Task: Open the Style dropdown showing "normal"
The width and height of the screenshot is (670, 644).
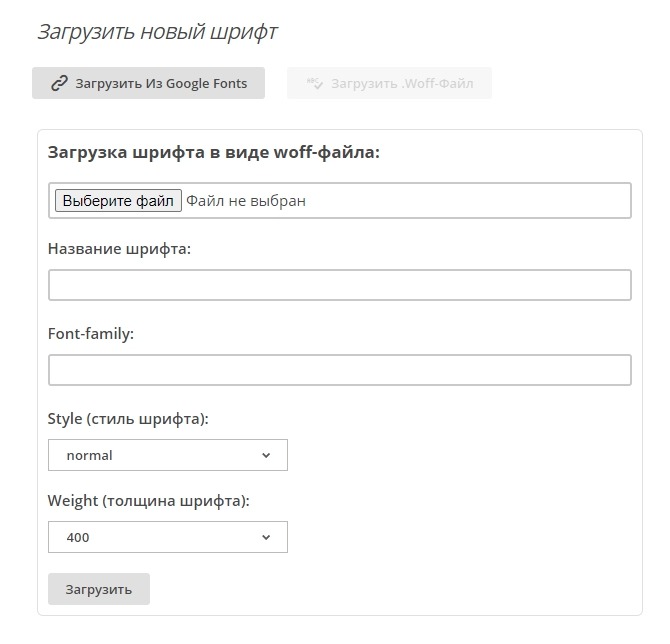Action: tap(167, 455)
